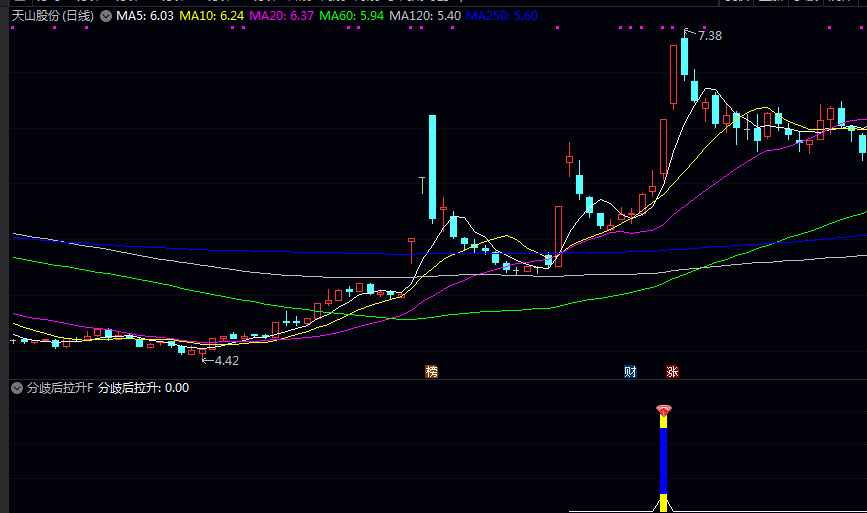The image size is (867, 513).
Task: Select the blue signal bar in indicator panel
Action: pos(664,461)
